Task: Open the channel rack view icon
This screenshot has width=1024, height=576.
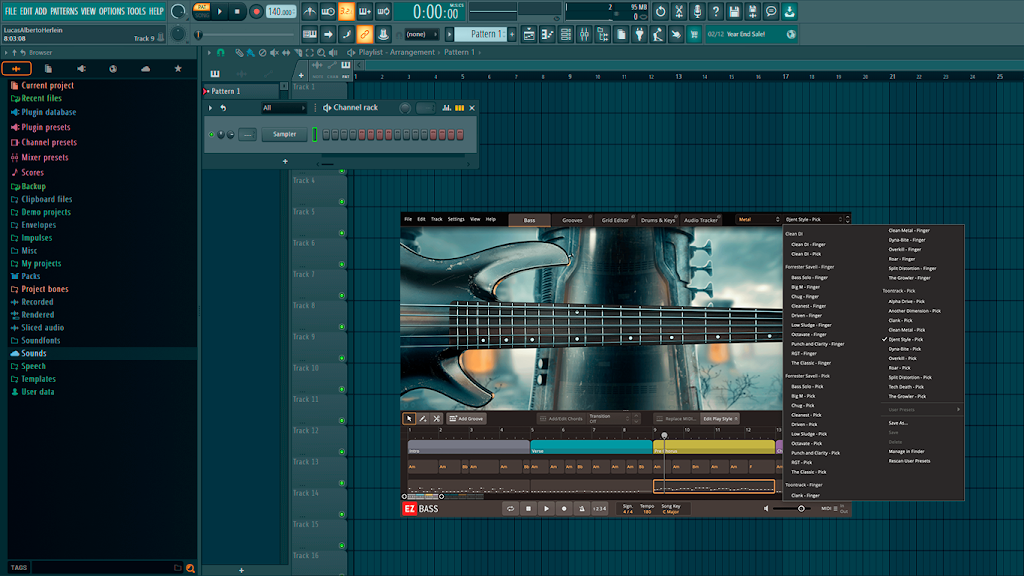Action: click(x=566, y=34)
